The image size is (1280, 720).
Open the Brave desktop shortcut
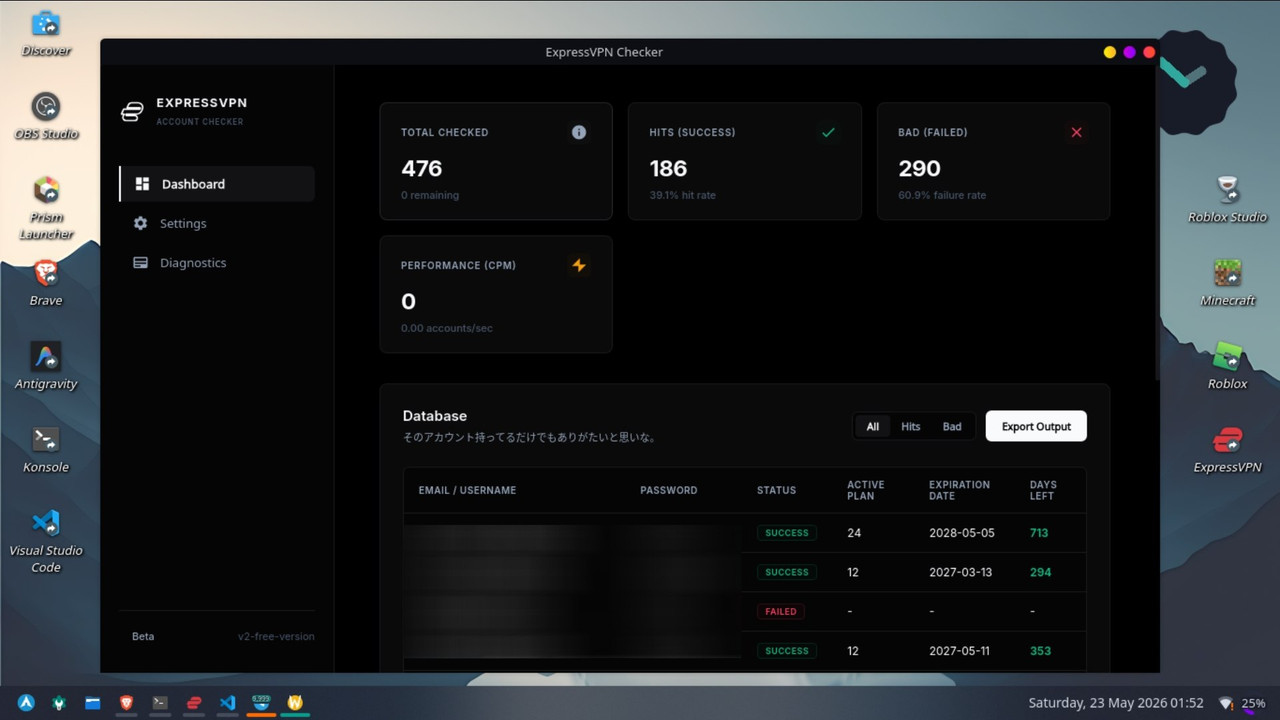click(x=46, y=283)
